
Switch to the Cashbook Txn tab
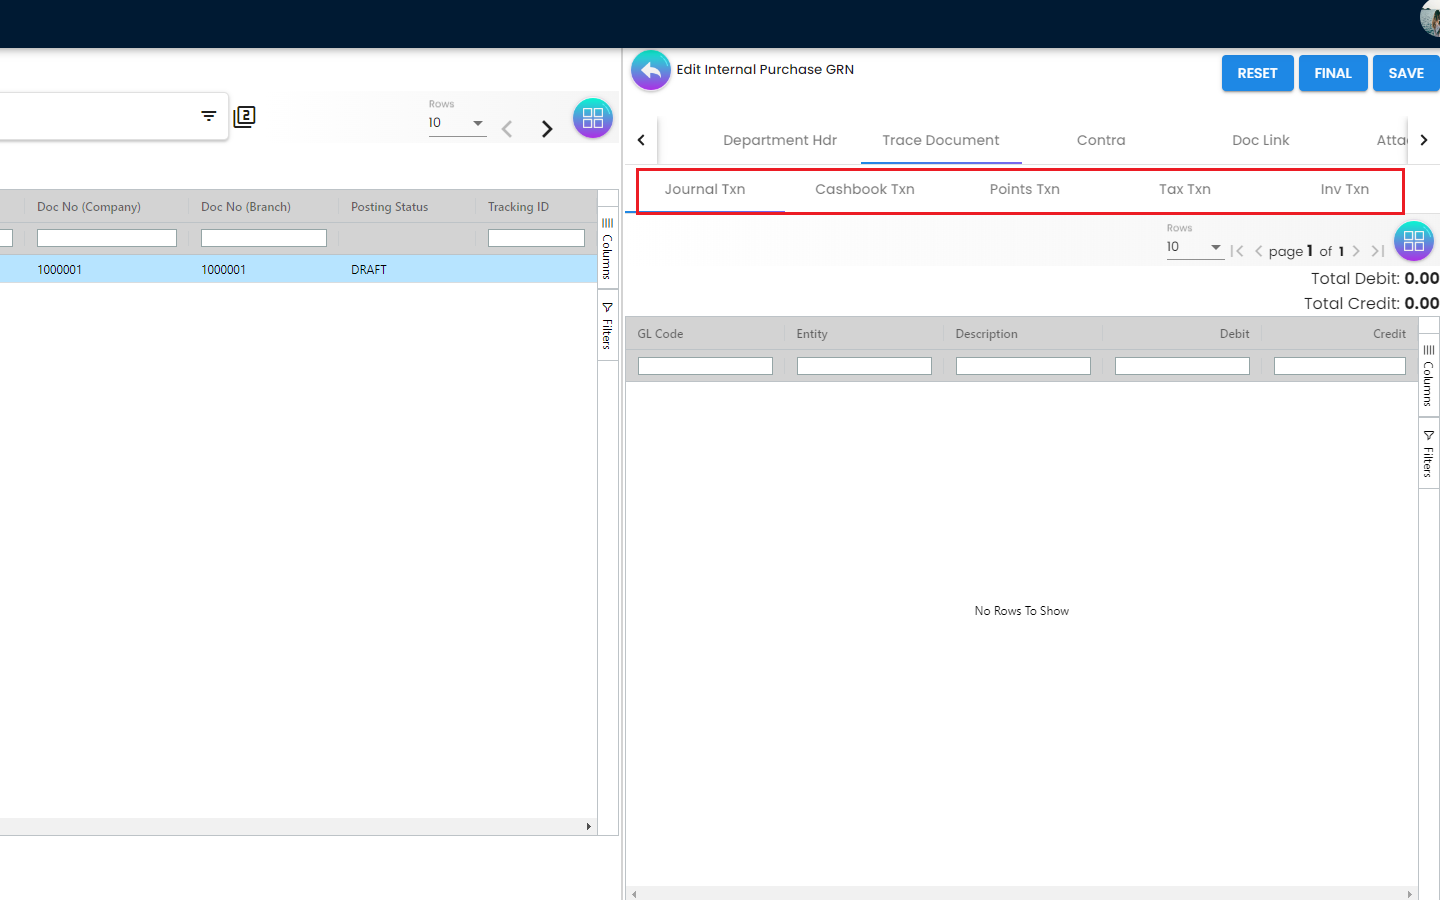864,189
